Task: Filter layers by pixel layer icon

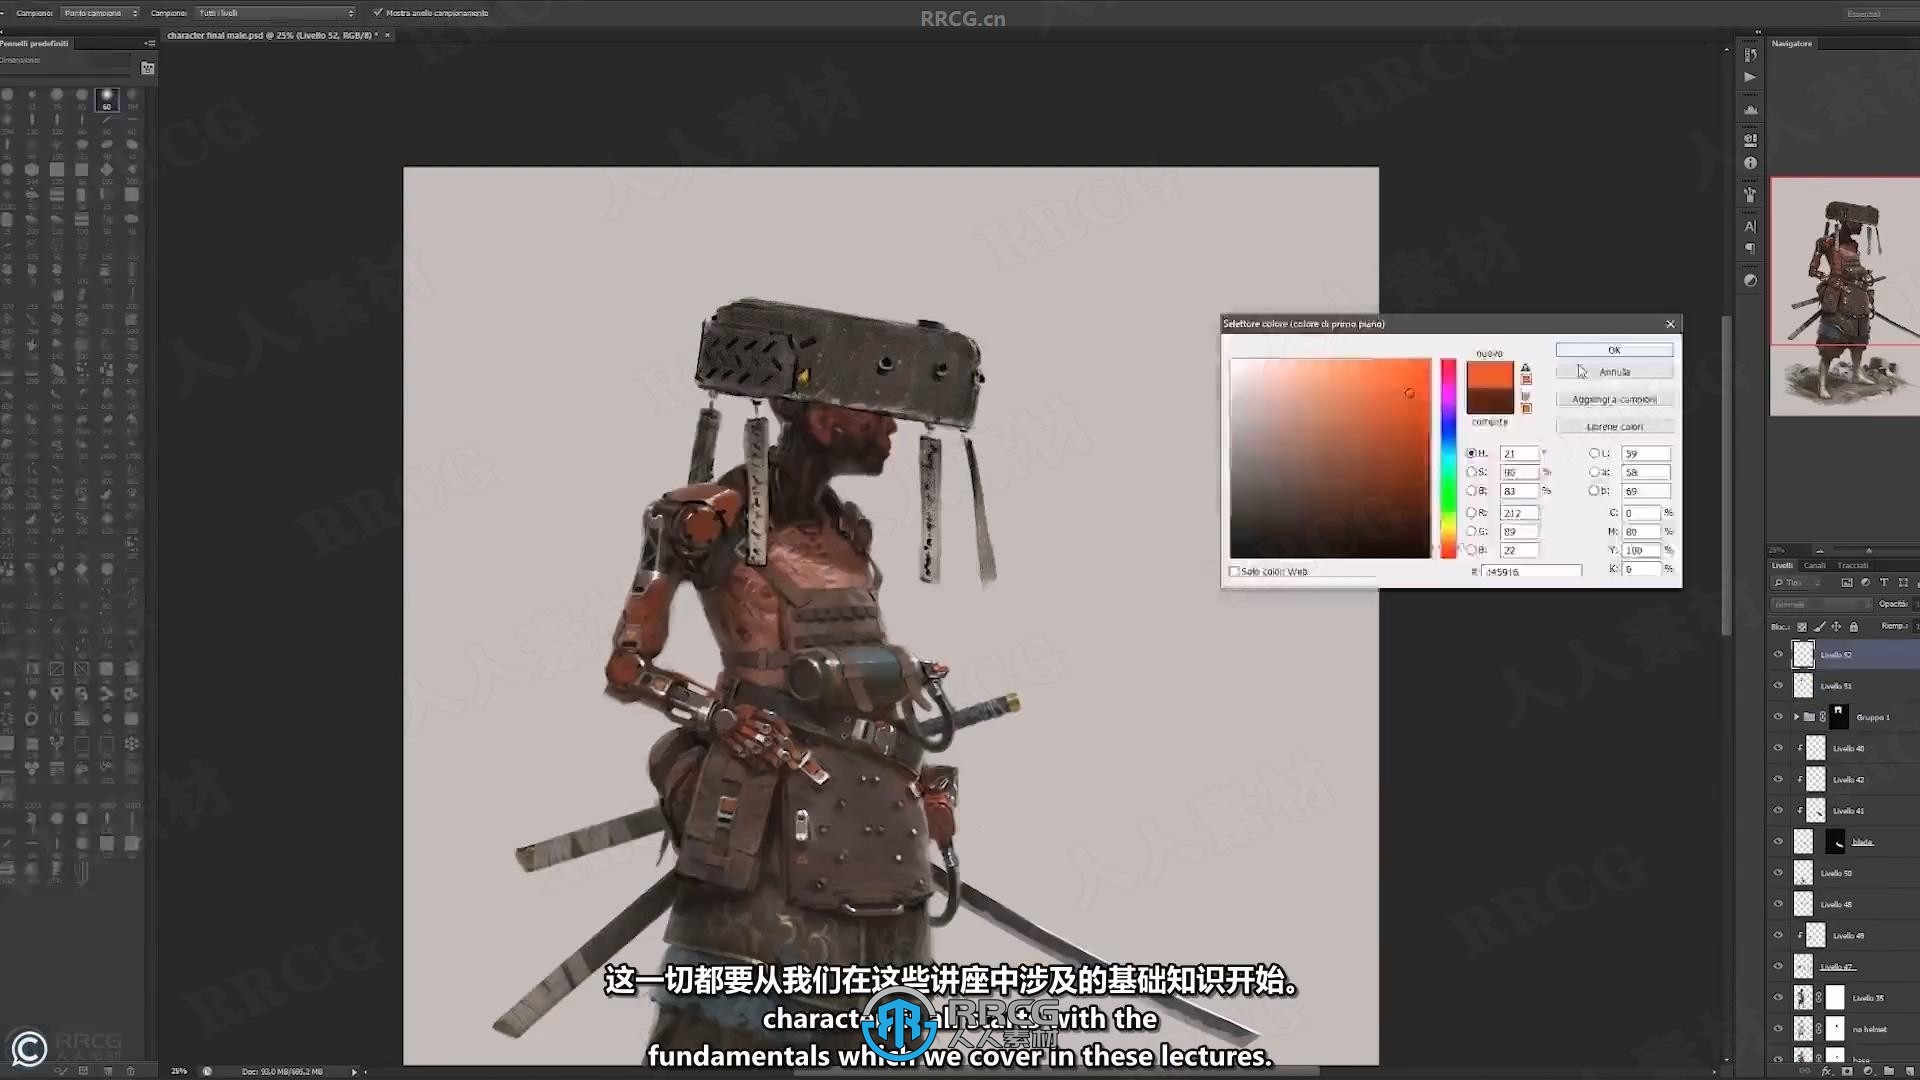Action: coord(1846,582)
